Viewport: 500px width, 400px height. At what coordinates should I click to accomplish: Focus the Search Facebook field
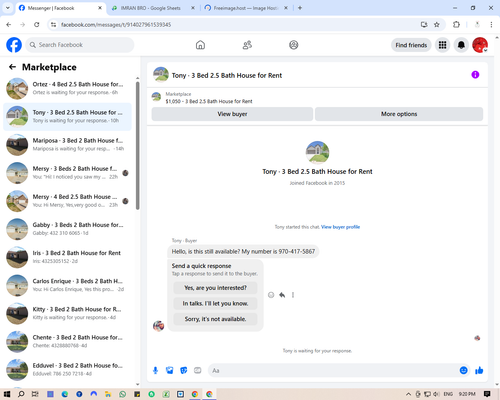pyautogui.click(x=80, y=45)
